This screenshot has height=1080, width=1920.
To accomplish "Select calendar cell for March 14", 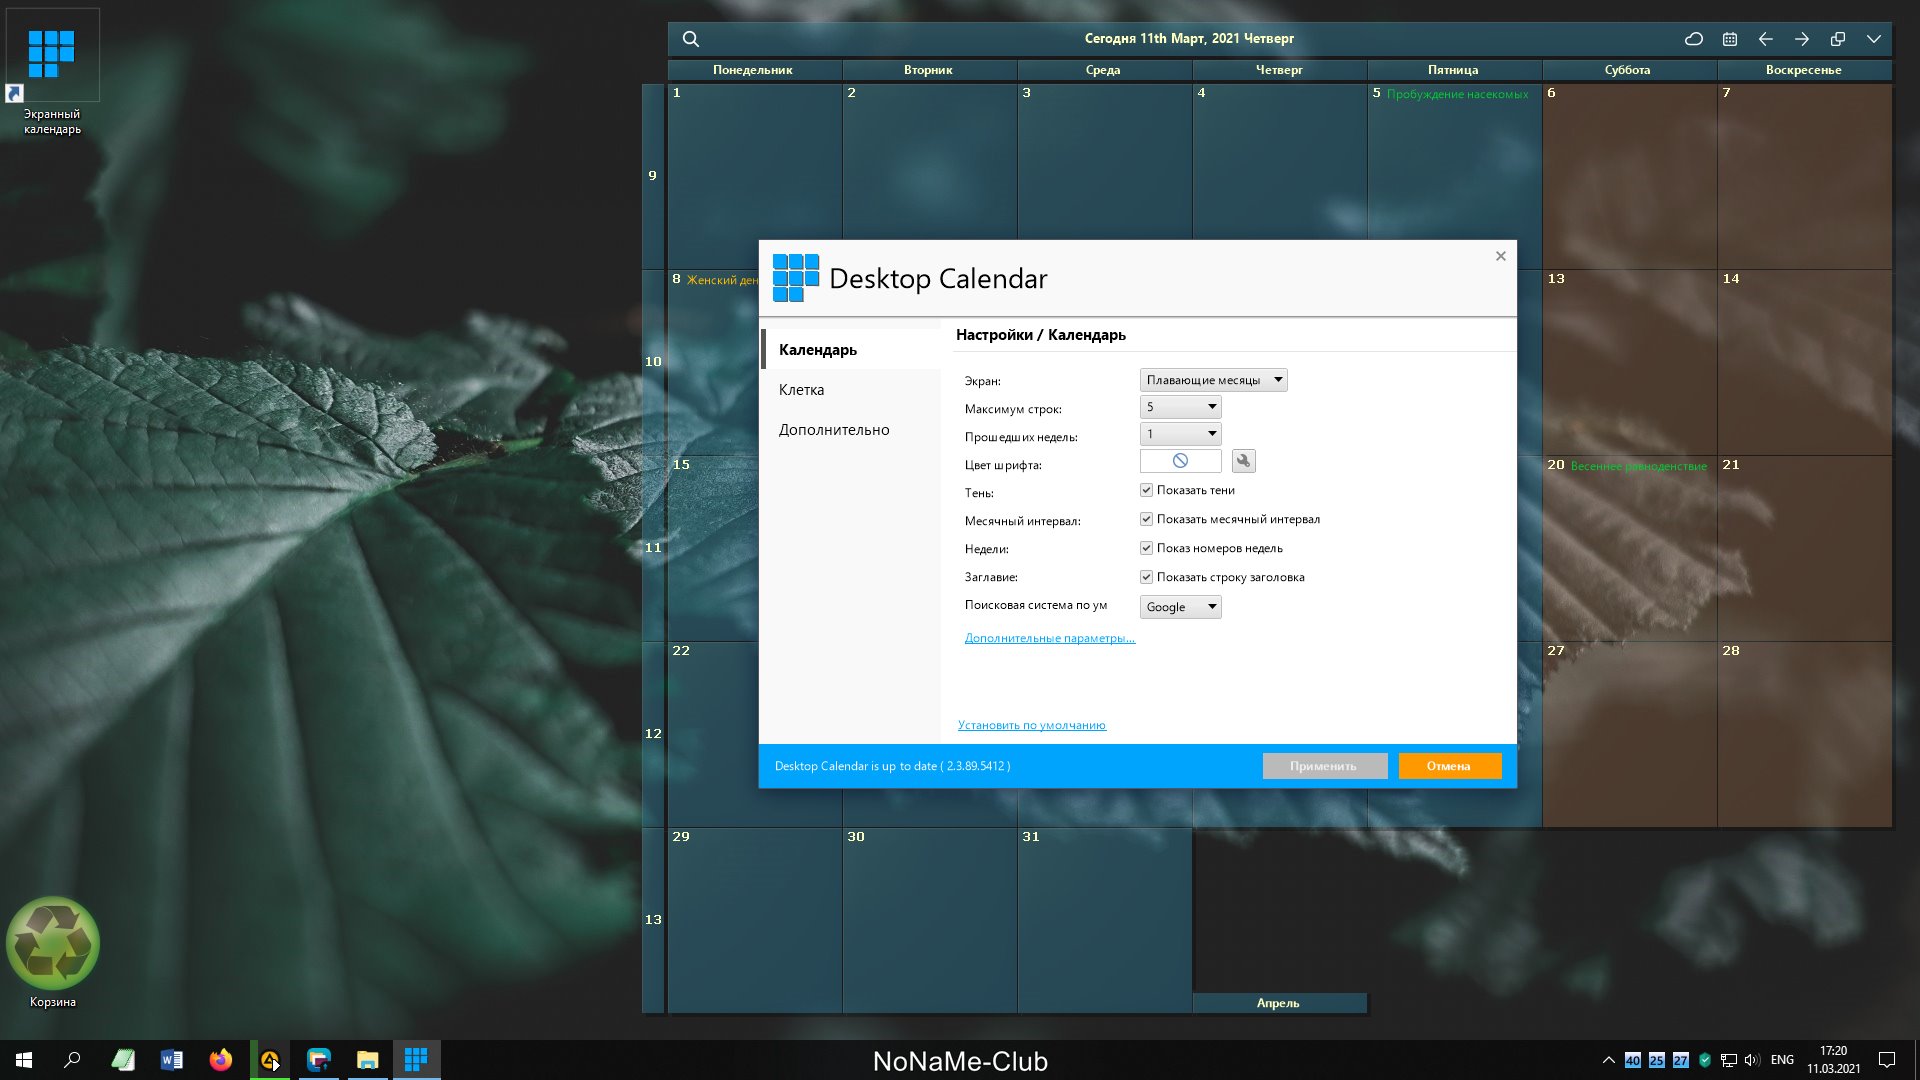I will pos(1804,362).
